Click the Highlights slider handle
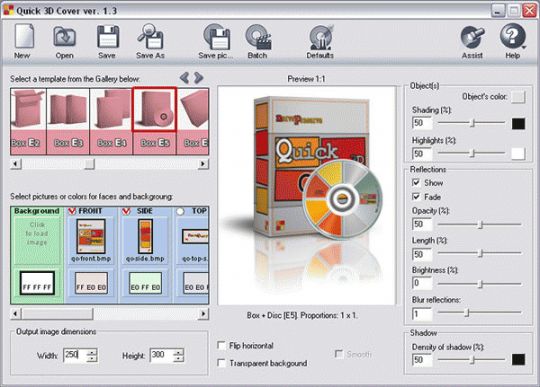The height and width of the screenshot is (387, 540). pos(473,153)
